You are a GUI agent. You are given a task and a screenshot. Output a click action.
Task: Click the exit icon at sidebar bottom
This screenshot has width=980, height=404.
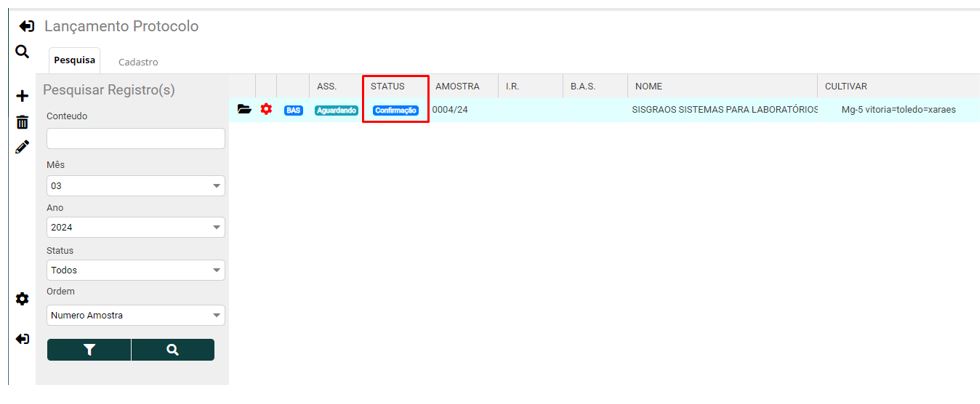coord(22,339)
